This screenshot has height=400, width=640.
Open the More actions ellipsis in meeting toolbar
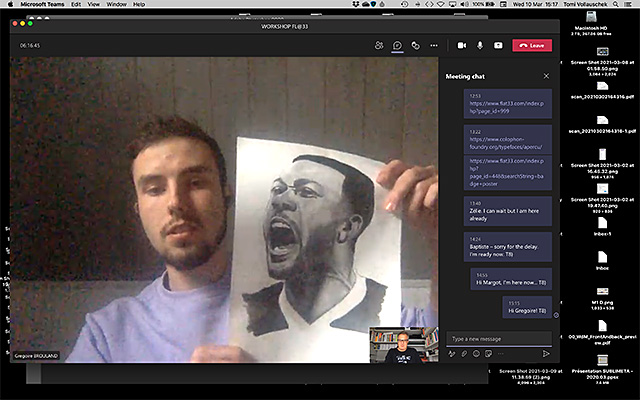tap(434, 45)
